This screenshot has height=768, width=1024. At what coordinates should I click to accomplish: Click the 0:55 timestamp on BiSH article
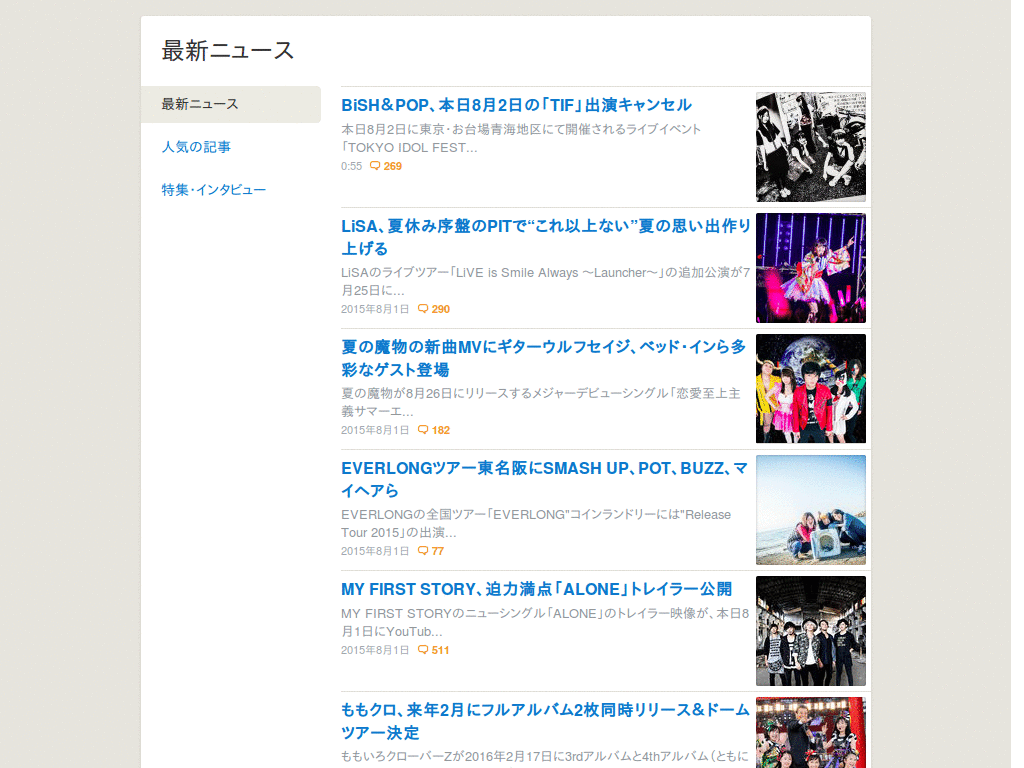point(351,167)
